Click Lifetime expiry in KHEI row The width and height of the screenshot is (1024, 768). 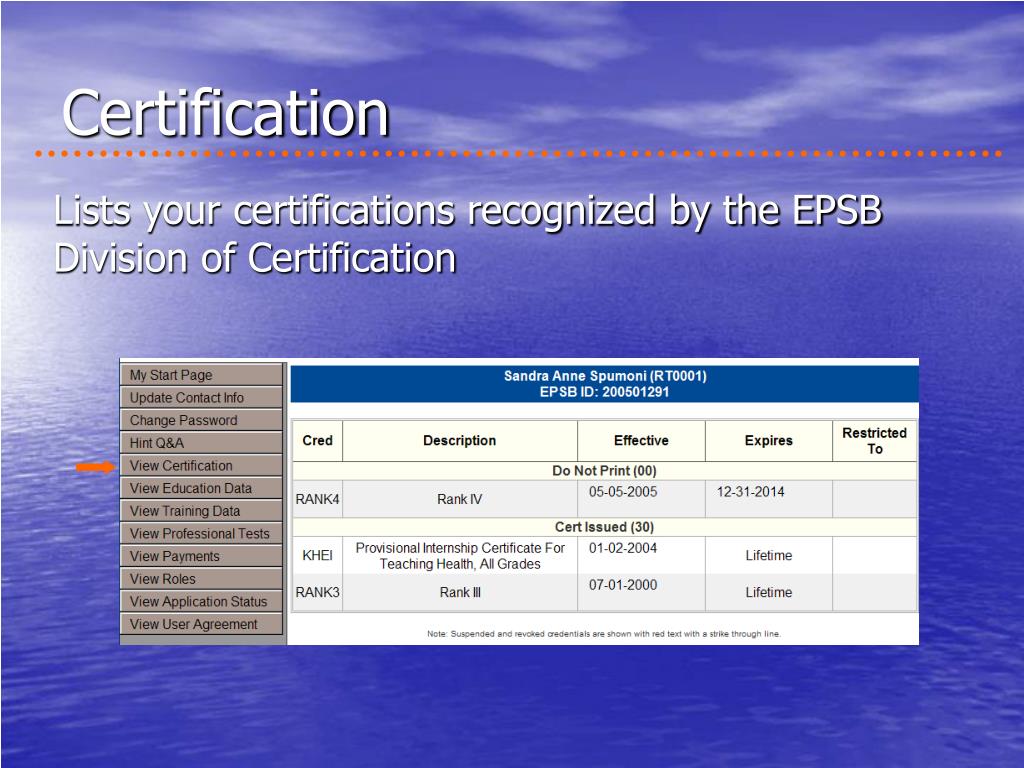pyautogui.click(x=769, y=556)
